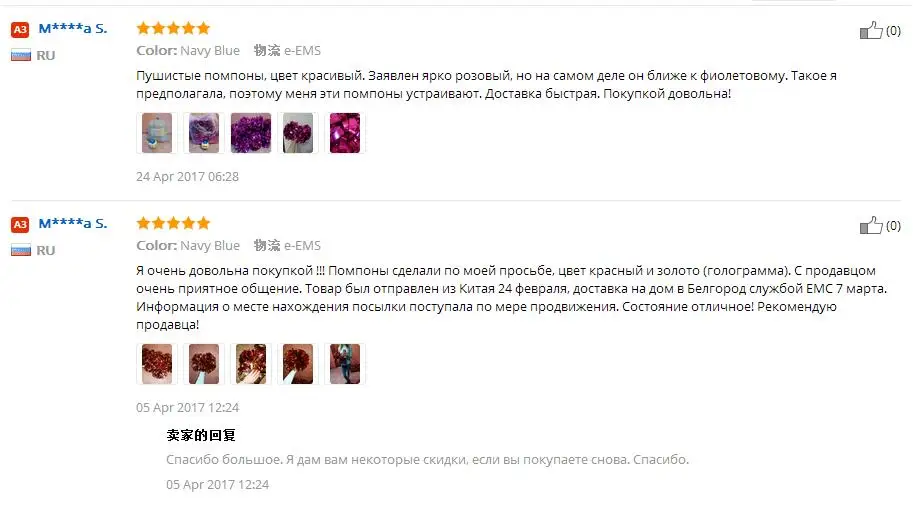Image resolution: width=913 pixels, height=509 pixels.
Task: Open fifth magenta photo in first review
Action: 345,133
